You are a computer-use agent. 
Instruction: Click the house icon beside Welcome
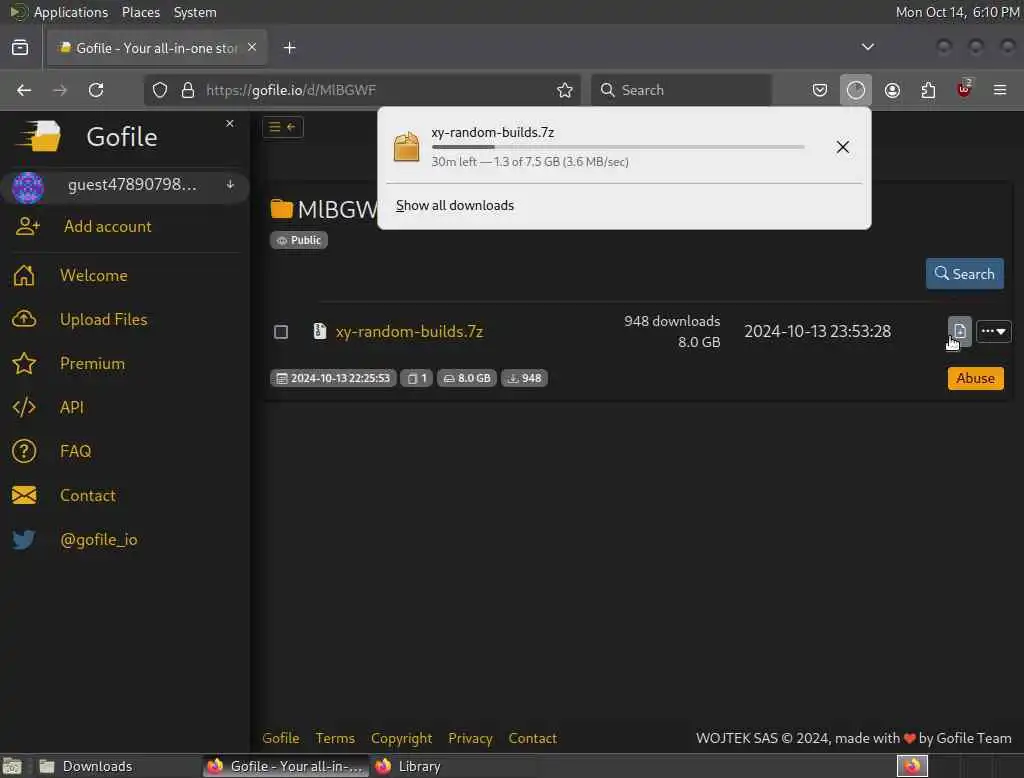point(24,276)
